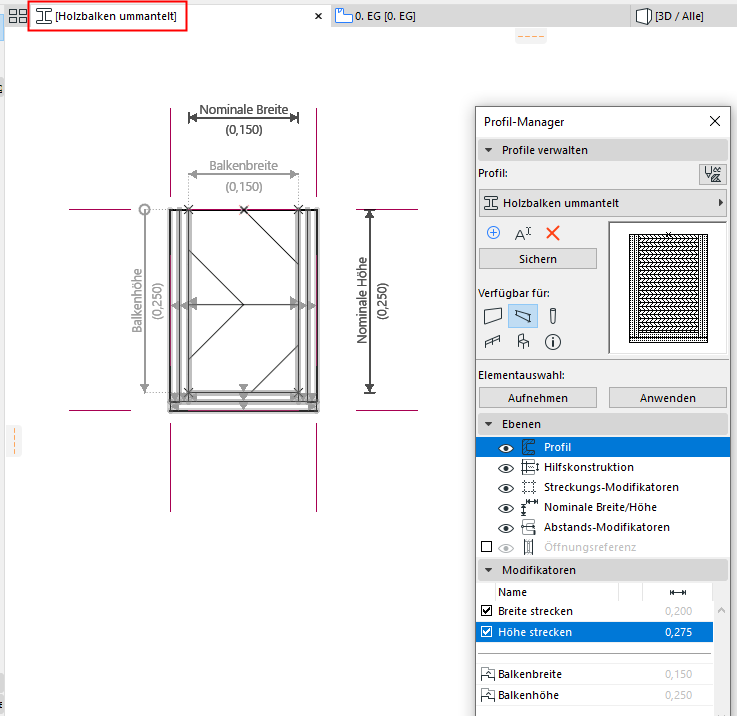Click the Streckungs-Modifikatoren layer icon
The width and height of the screenshot is (737, 716).
(x=529, y=487)
